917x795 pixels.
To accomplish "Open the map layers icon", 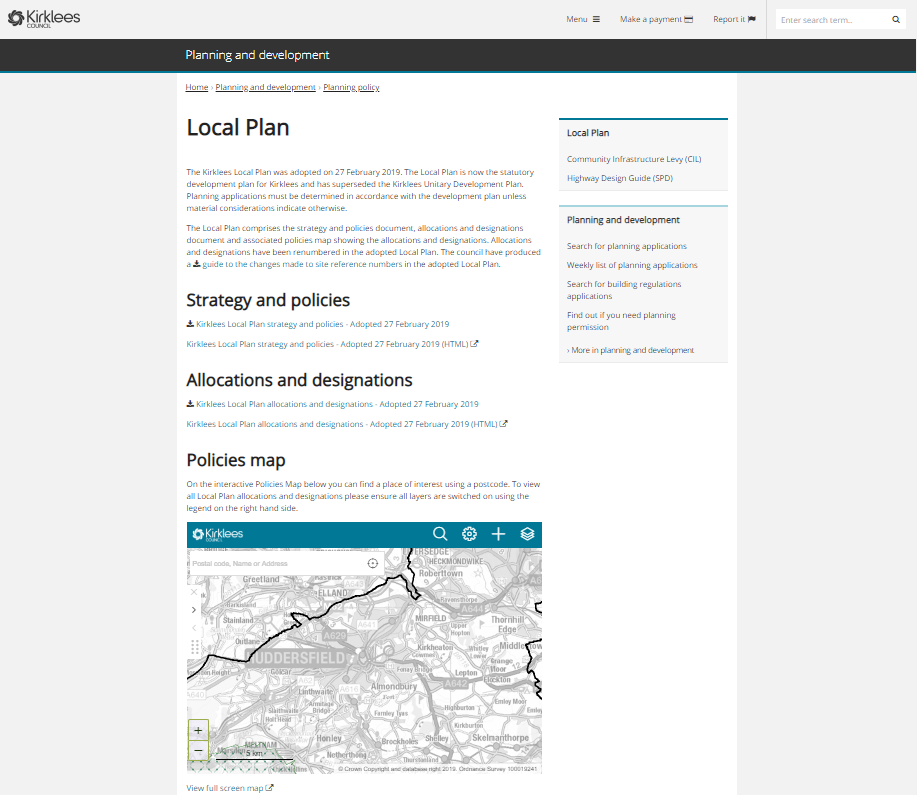I will coord(528,534).
